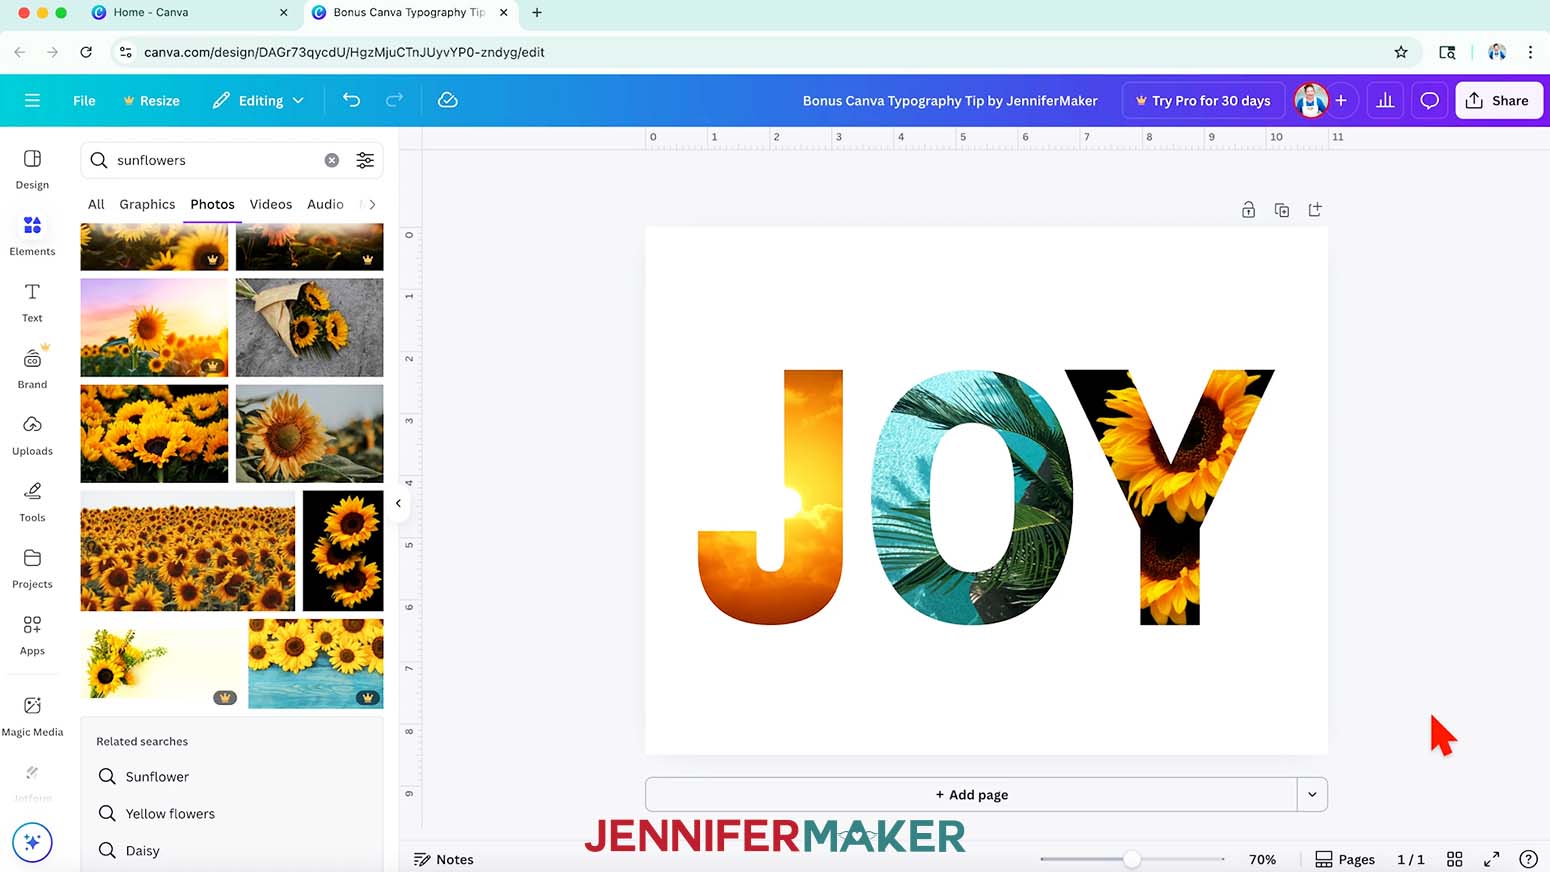Collapse the side panel with arrow
1550x872 pixels.
398,503
